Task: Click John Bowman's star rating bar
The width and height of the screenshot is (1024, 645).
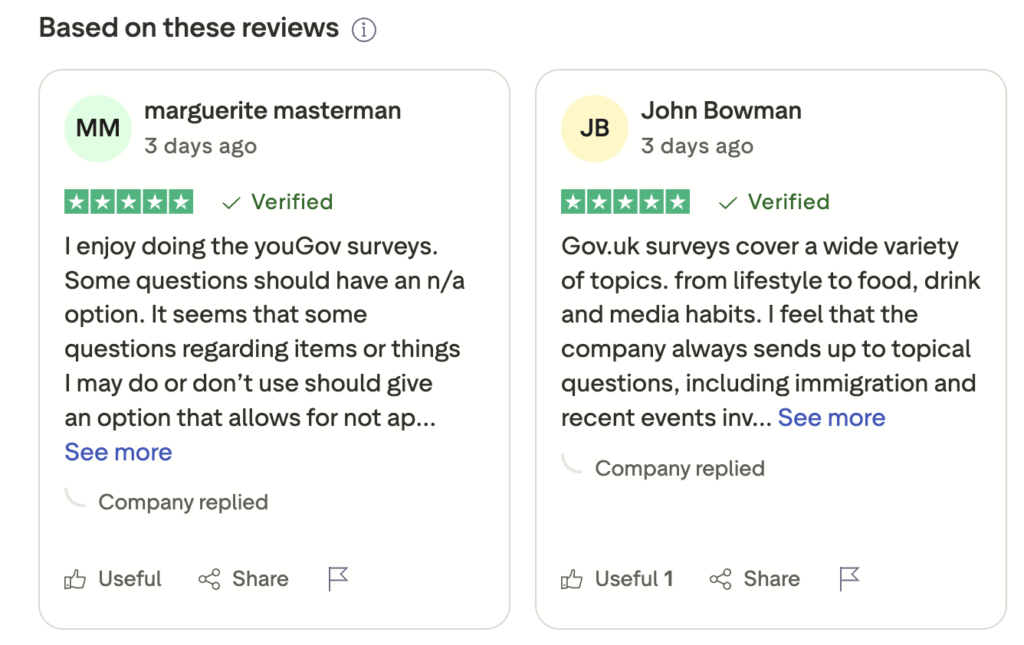Action: coord(625,201)
